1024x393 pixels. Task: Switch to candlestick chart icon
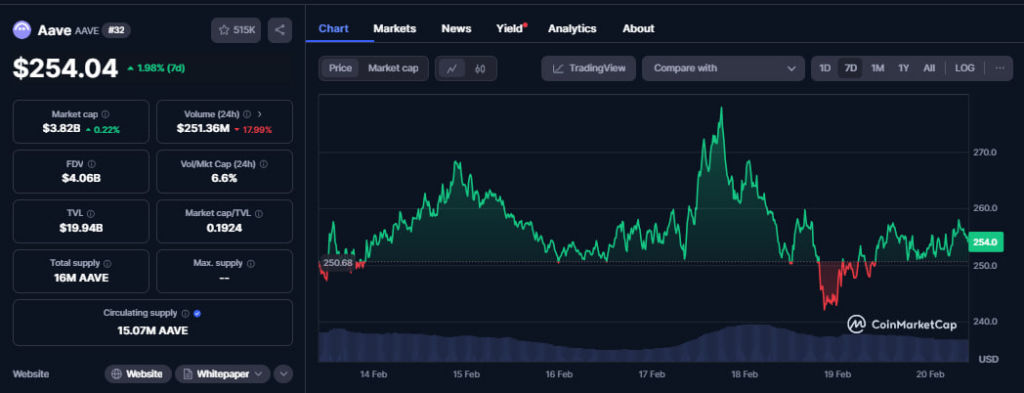481,69
